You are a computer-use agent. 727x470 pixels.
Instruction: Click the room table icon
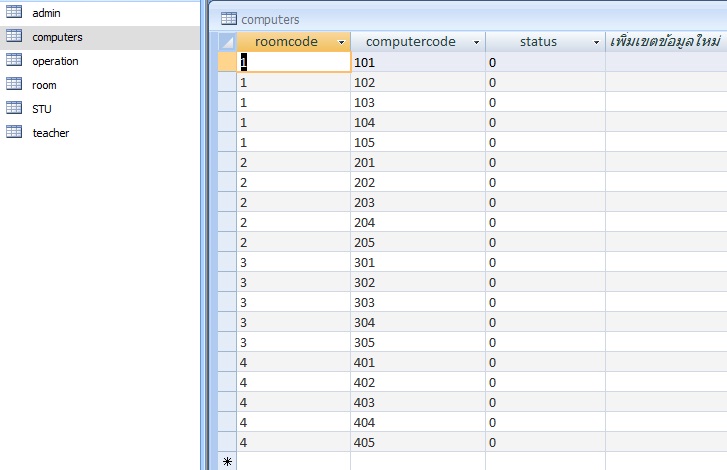coord(14,85)
